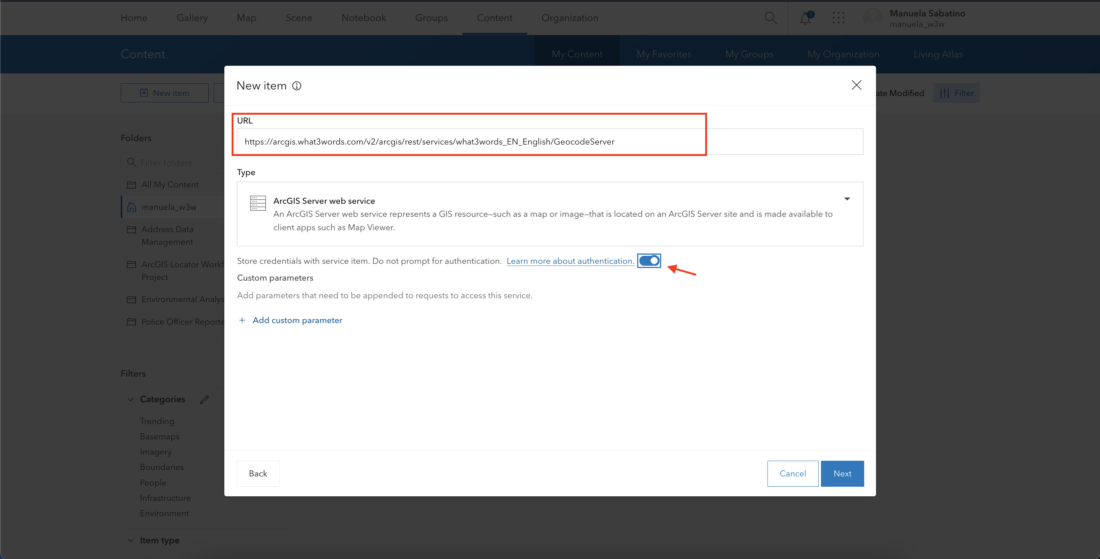The height and width of the screenshot is (559, 1100).
Task: Collapse the Categories filter section
Action: 130,399
